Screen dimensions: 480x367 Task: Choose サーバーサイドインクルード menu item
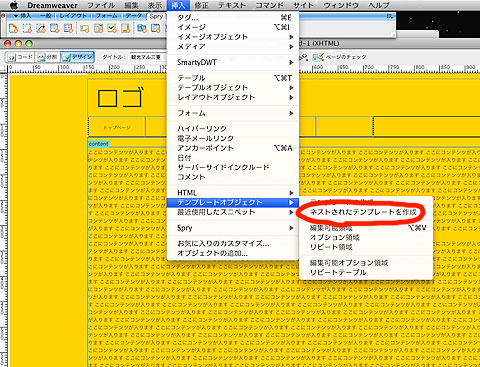click(x=233, y=167)
